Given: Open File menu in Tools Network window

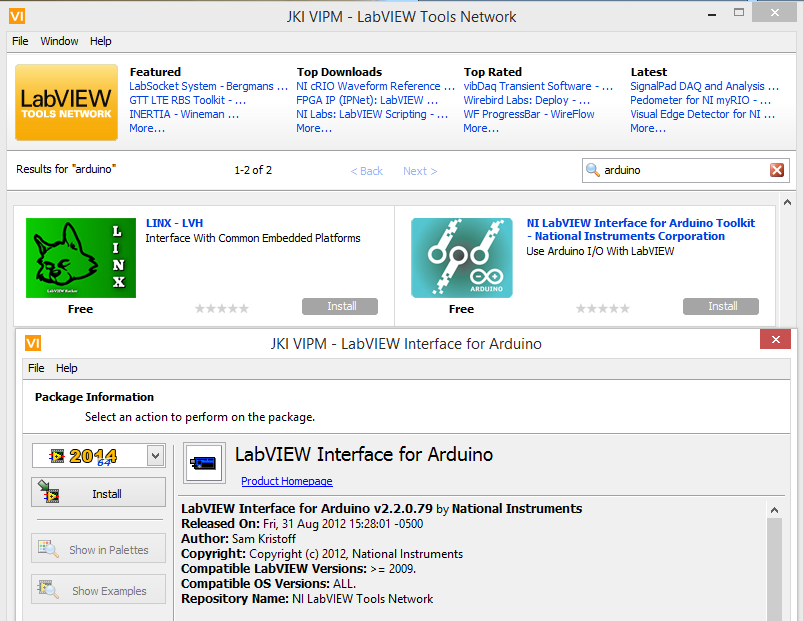Looking at the screenshot, I should click(20, 41).
